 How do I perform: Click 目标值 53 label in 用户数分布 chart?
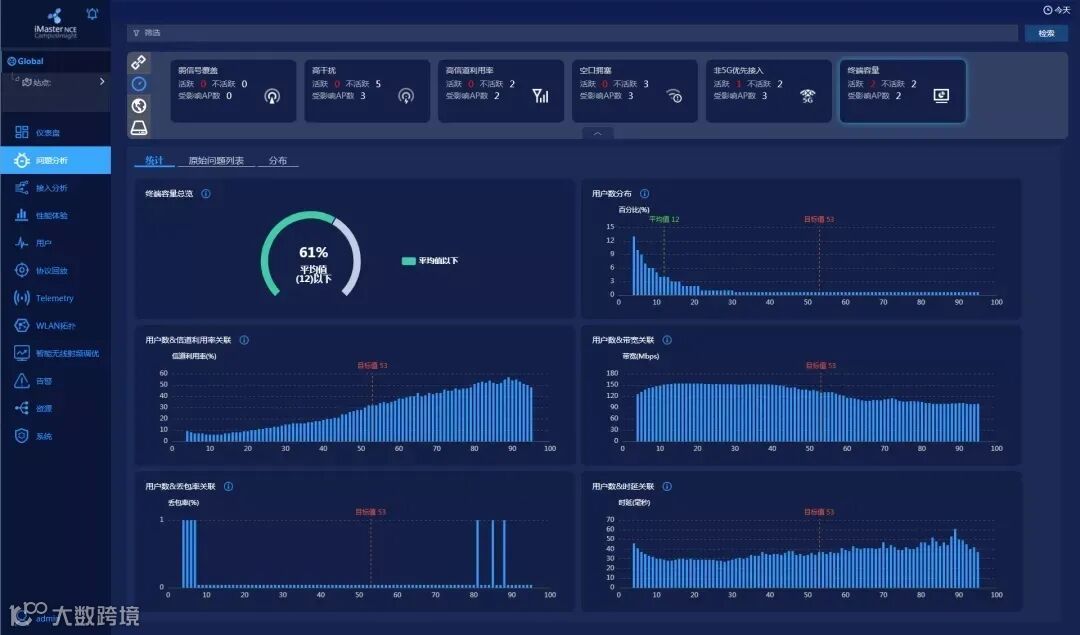[819, 219]
